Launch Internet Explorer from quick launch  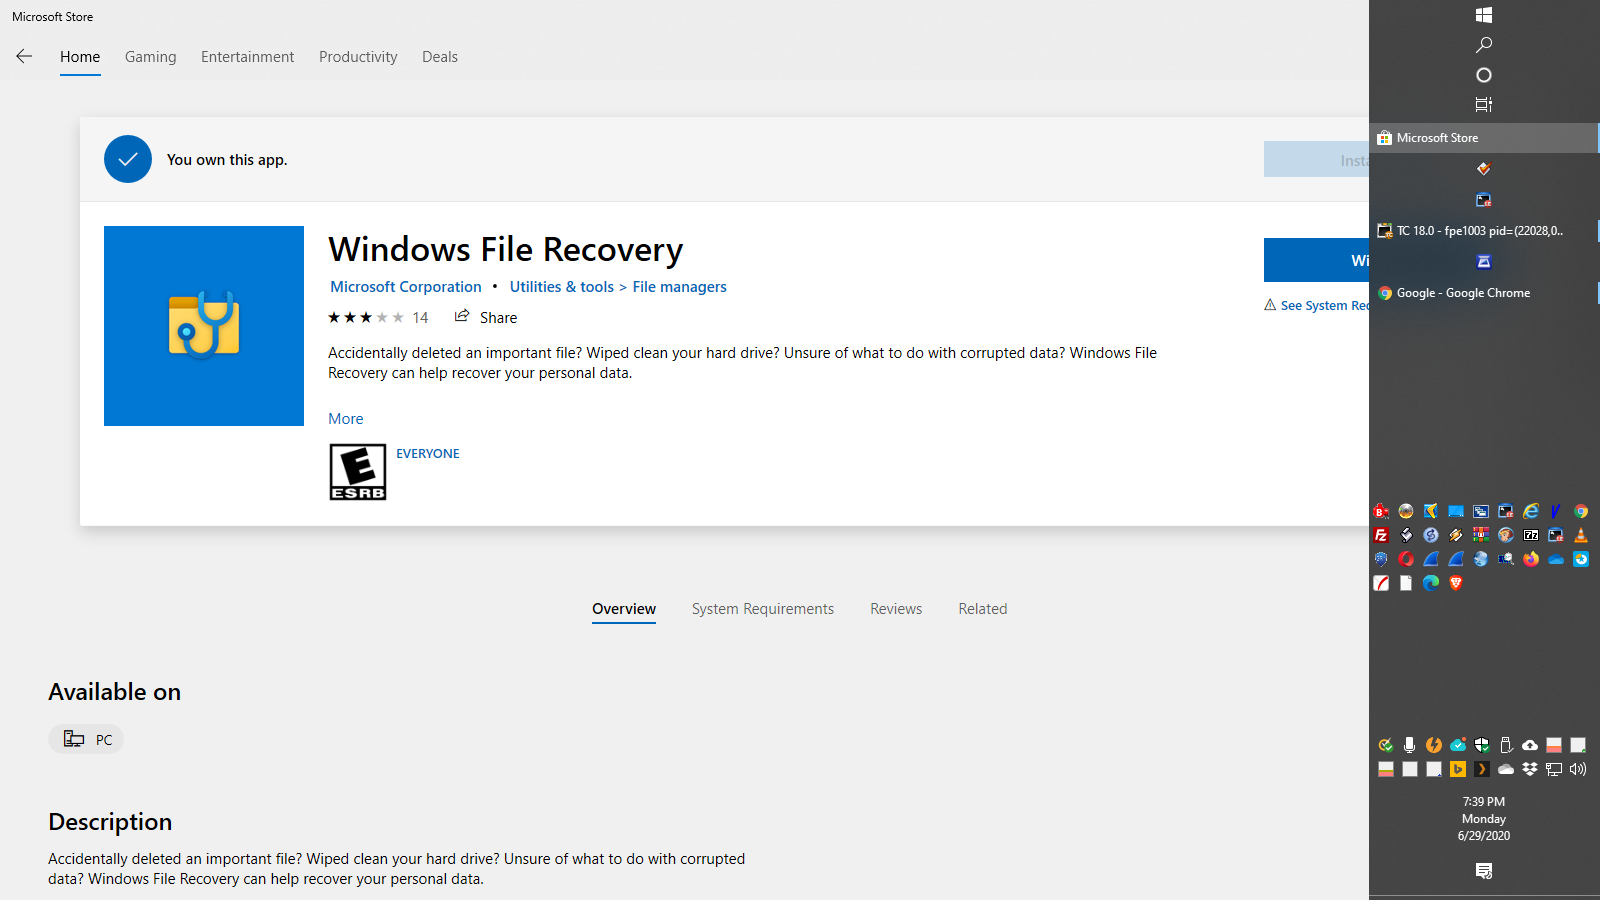(x=1531, y=511)
